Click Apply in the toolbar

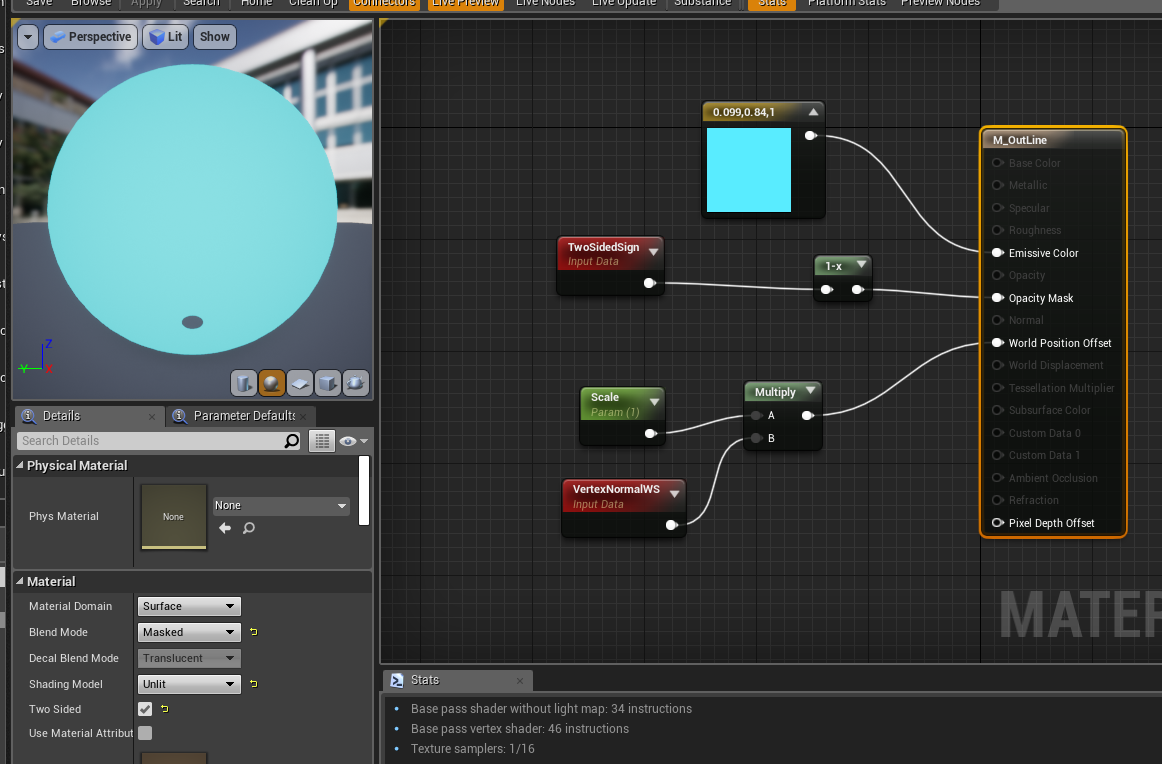[146, 4]
